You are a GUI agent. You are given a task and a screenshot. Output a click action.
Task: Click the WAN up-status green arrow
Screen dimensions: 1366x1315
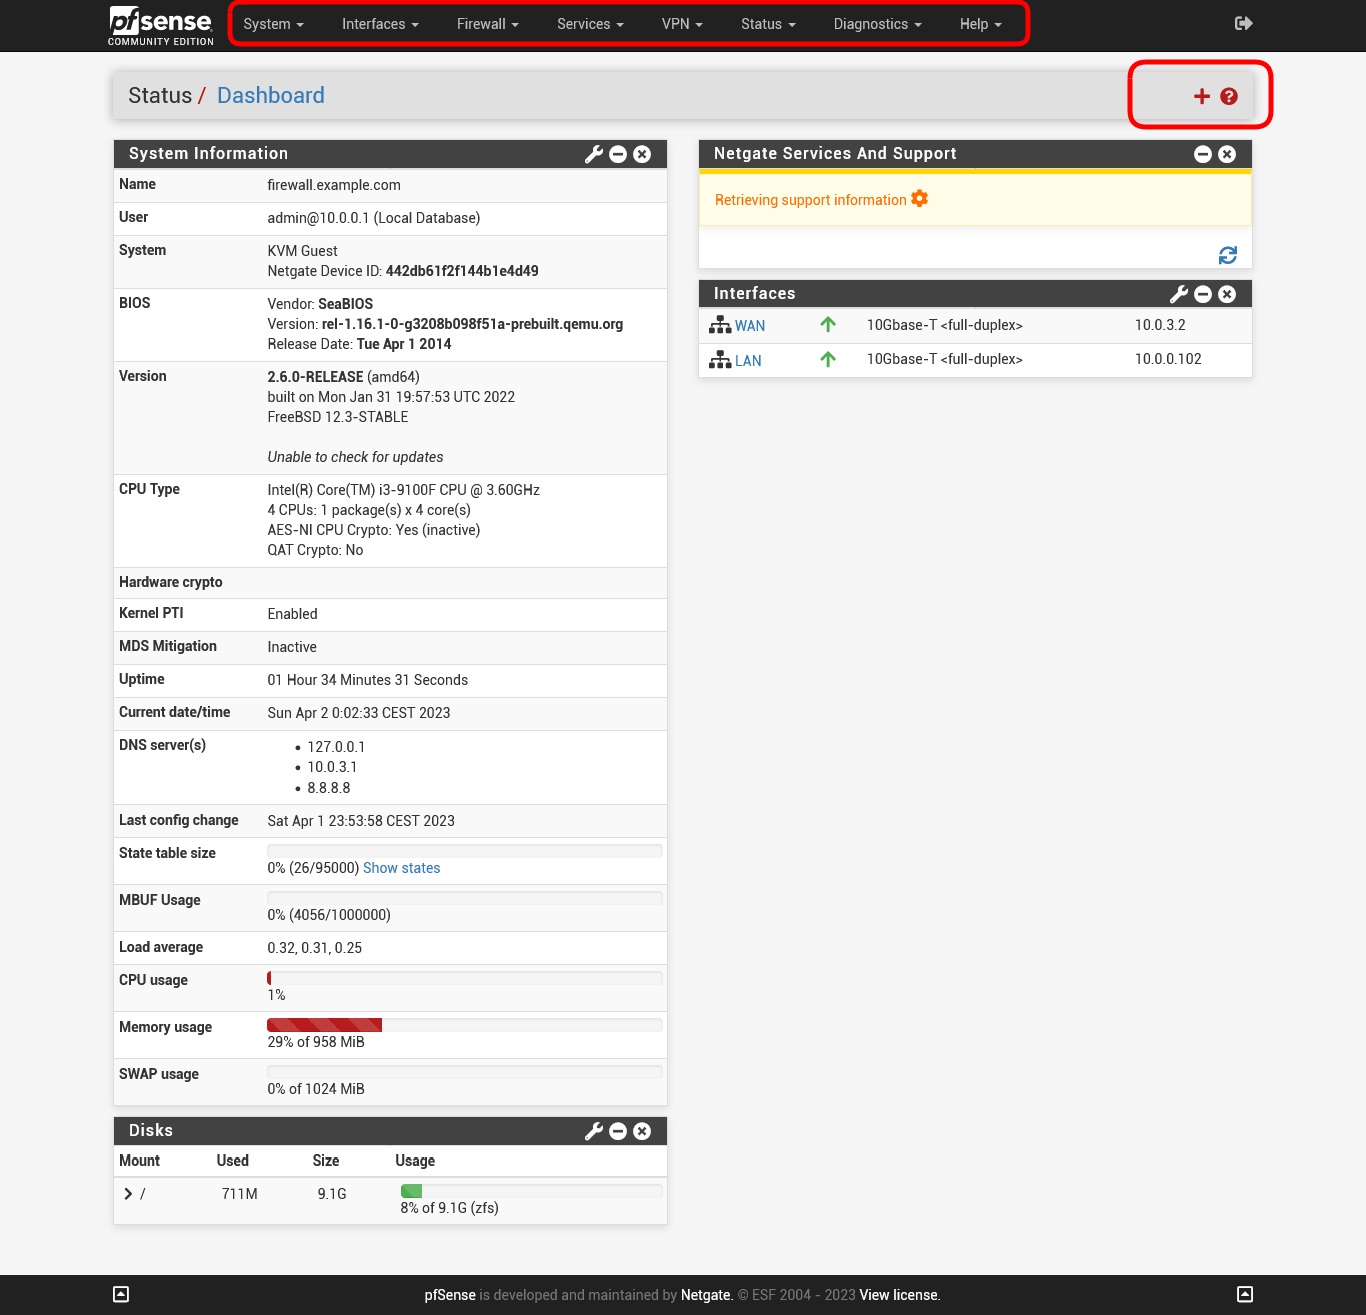tap(828, 324)
